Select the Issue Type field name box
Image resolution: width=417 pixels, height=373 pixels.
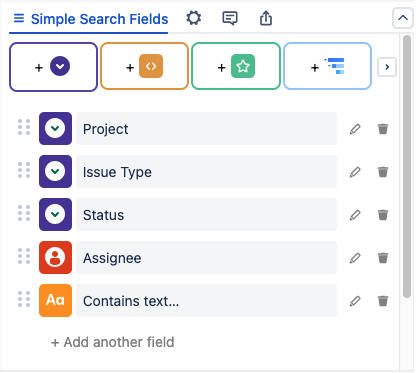tap(206, 172)
